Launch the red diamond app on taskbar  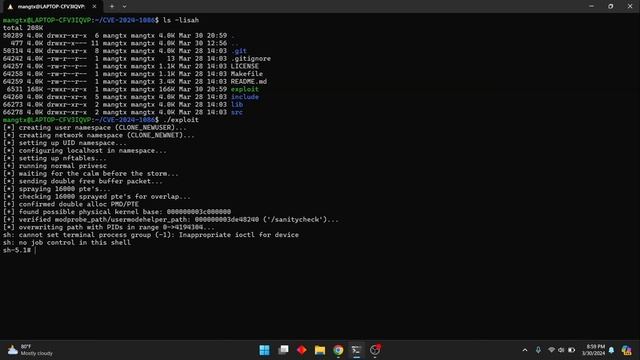[x=302, y=350]
